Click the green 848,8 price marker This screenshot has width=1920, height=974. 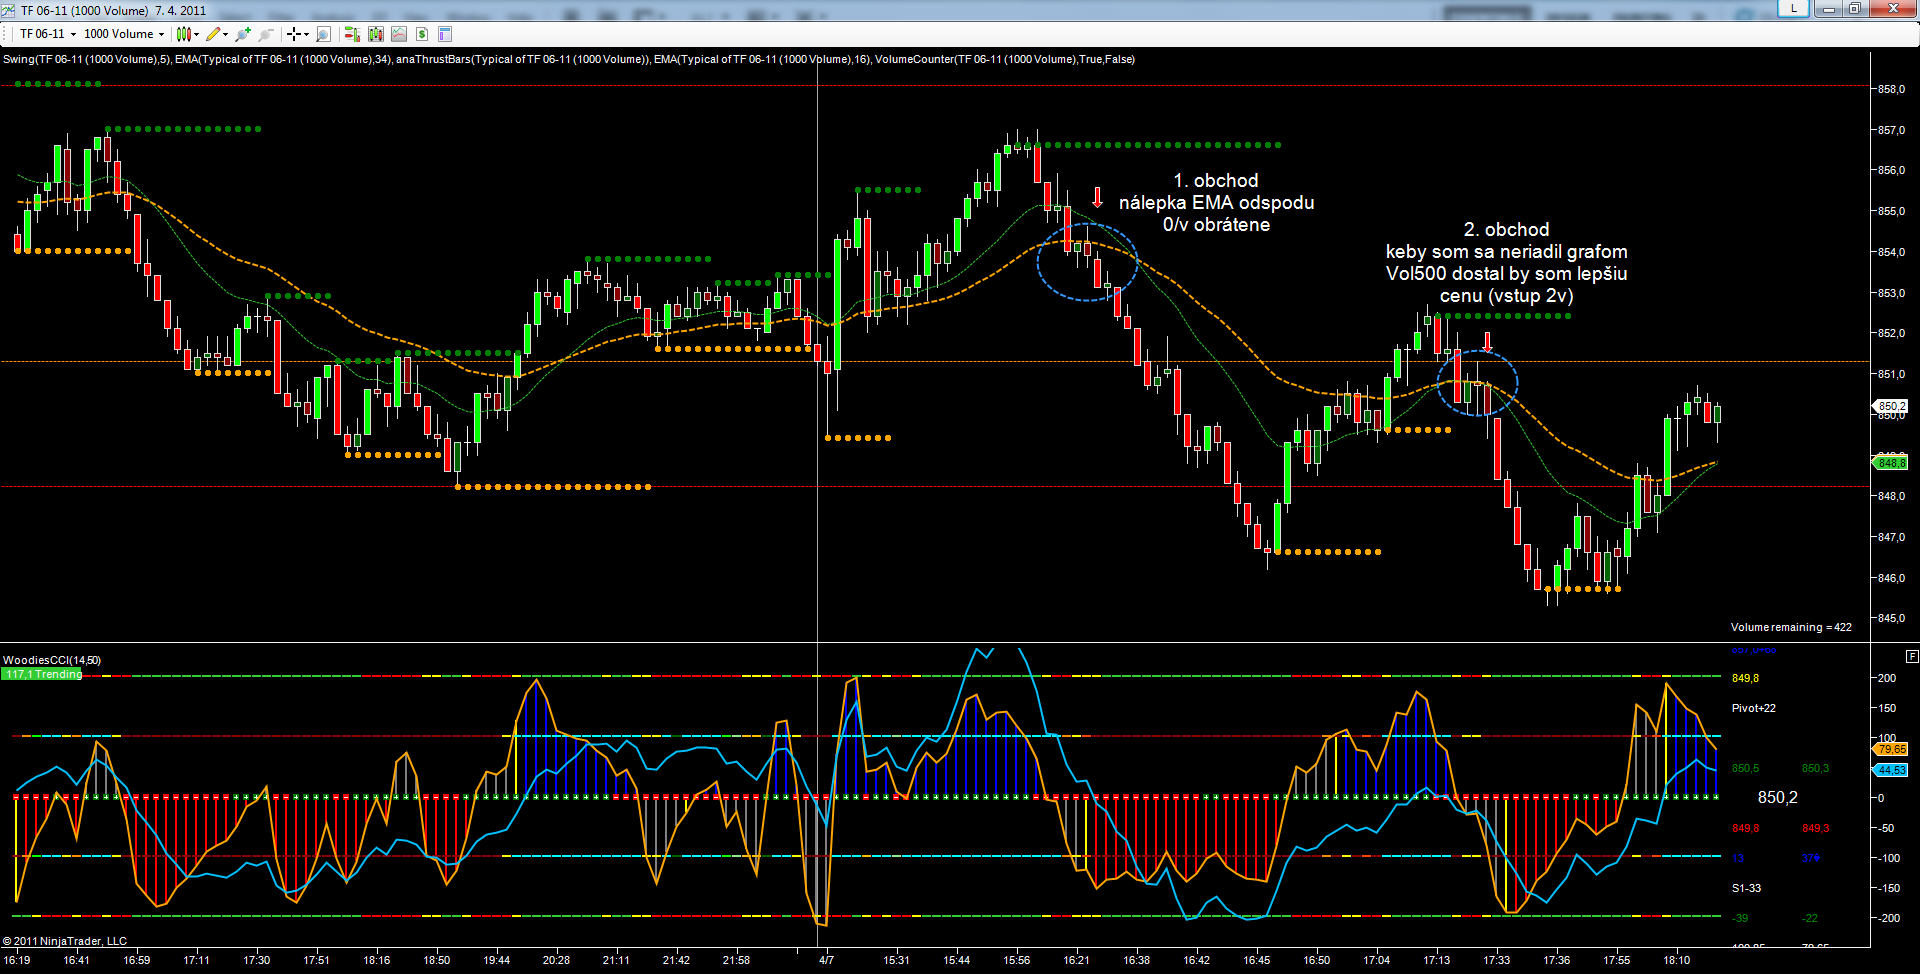(1890, 463)
